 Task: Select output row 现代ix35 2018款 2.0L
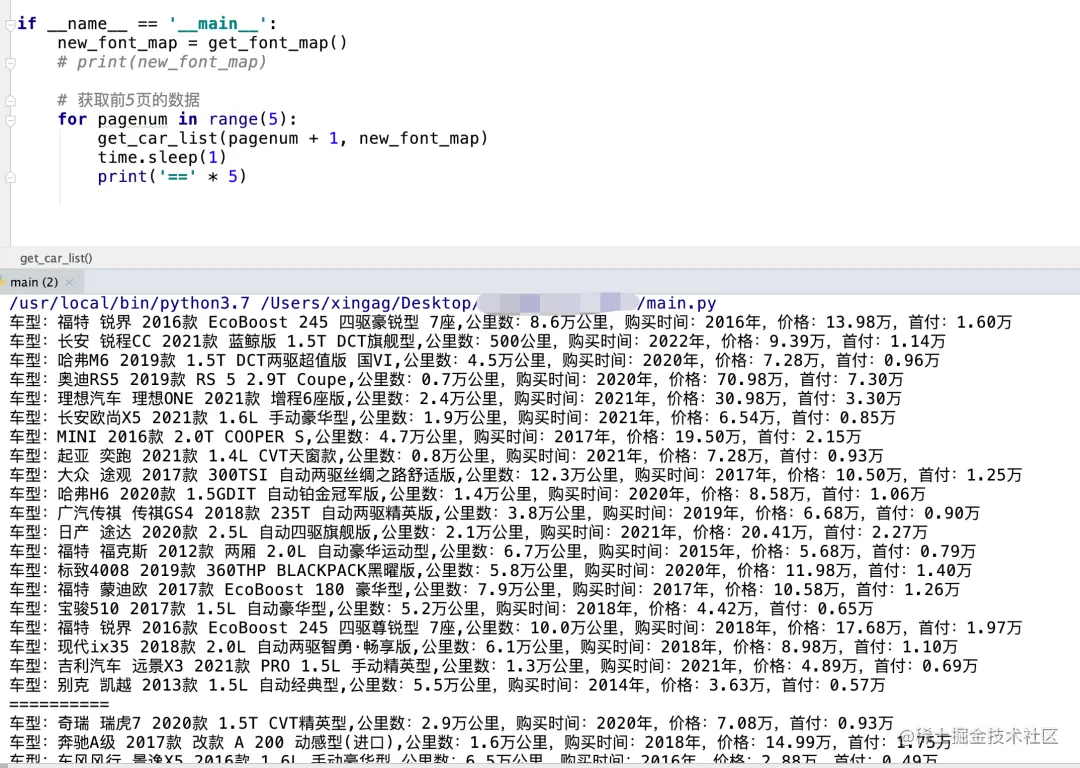click(483, 647)
